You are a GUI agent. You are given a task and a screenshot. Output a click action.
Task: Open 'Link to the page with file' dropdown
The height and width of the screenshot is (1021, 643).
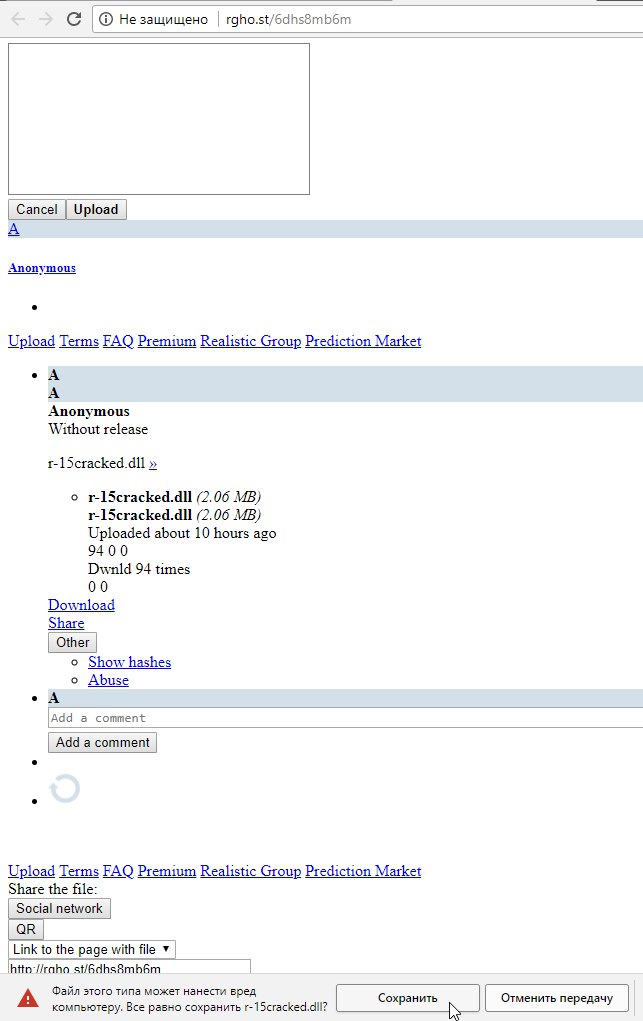pyautogui.click(x=92, y=949)
